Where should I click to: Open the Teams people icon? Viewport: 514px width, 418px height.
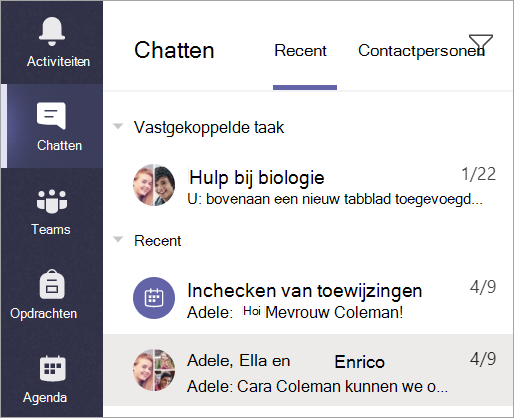pyautogui.click(x=52, y=201)
